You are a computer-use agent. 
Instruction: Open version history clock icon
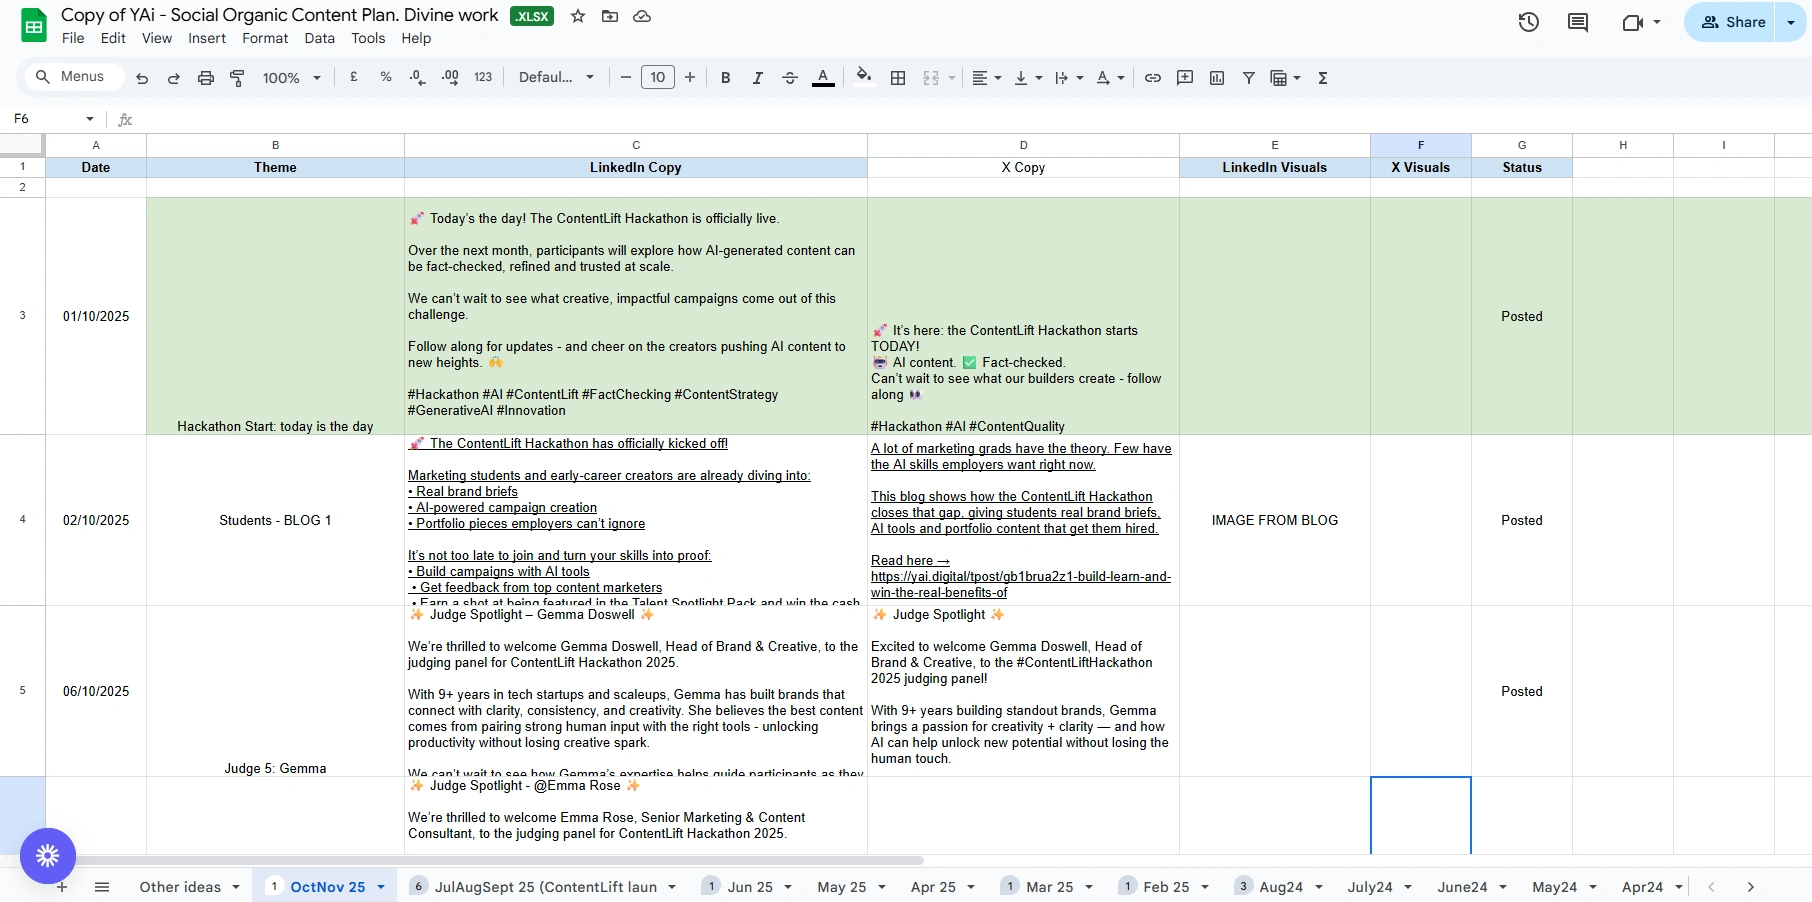(1528, 22)
